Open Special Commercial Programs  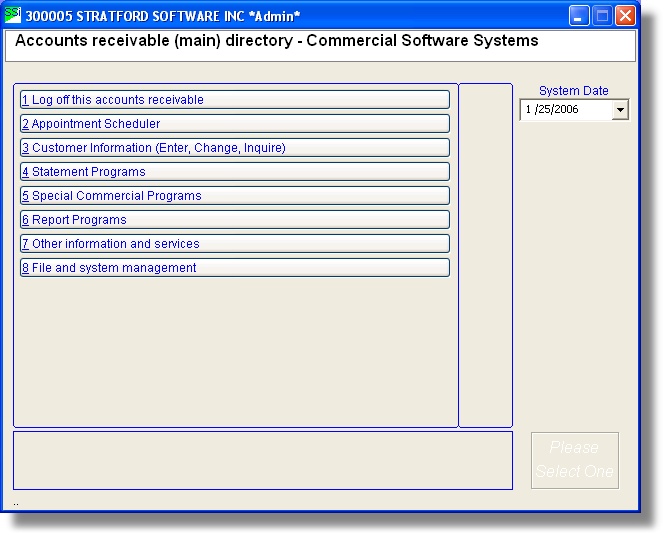[235, 196]
